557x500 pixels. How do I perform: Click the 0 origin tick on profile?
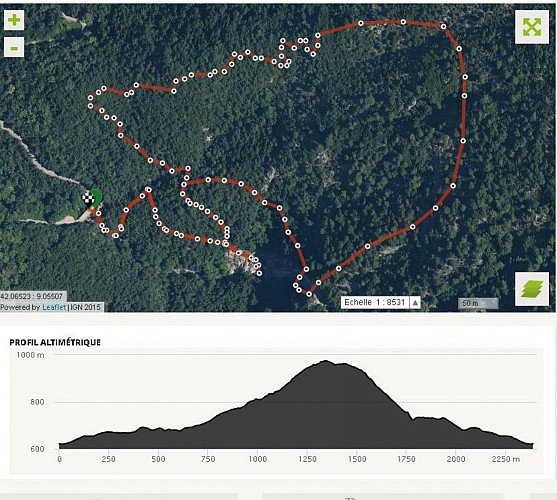pos(59,459)
